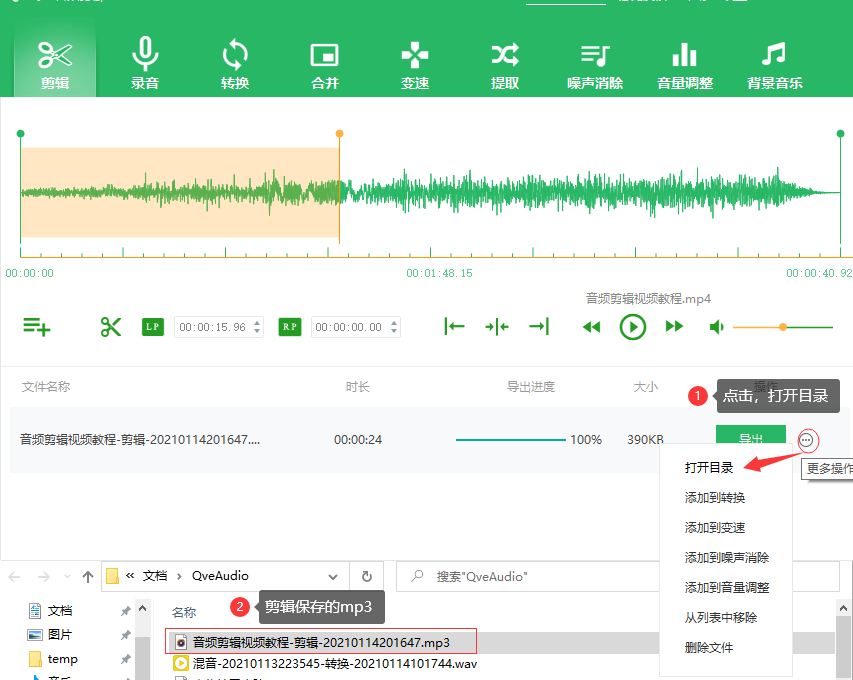The image size is (853, 680).
Task: Select the 录音 recording tool
Action: coord(144,62)
